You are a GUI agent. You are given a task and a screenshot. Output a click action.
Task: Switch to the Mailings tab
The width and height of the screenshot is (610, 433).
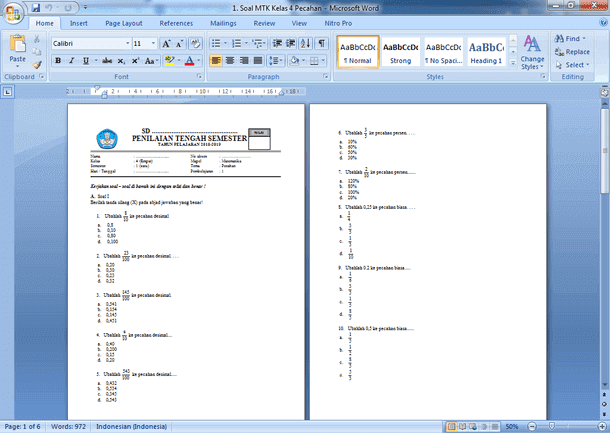tap(223, 23)
